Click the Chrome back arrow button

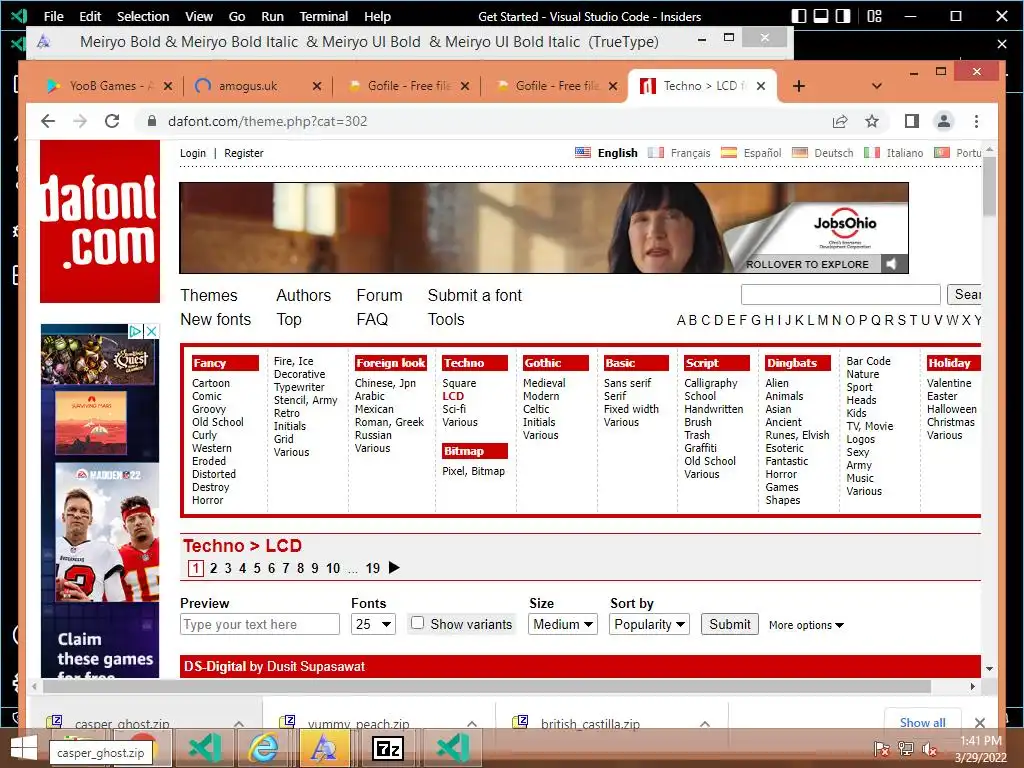48,121
